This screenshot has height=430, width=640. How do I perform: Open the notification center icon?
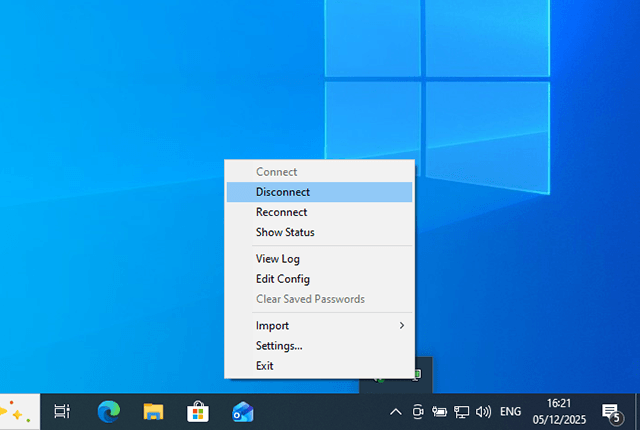coord(610,411)
